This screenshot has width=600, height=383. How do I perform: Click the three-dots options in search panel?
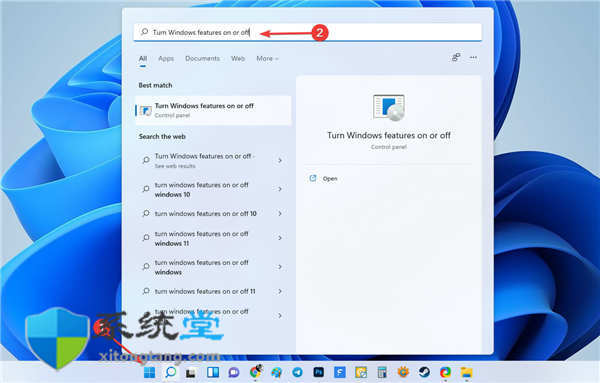click(473, 58)
